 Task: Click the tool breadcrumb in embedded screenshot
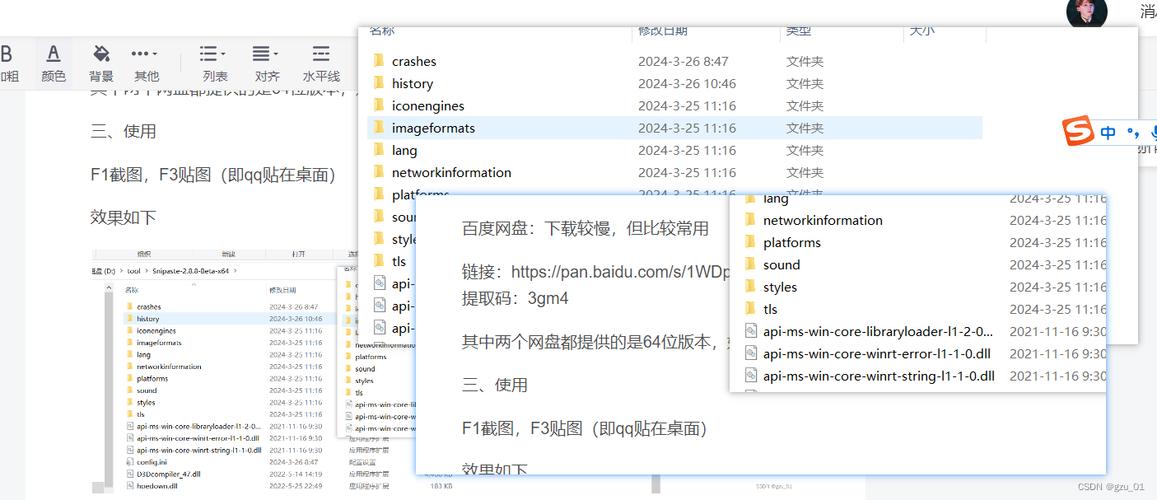[x=134, y=271]
